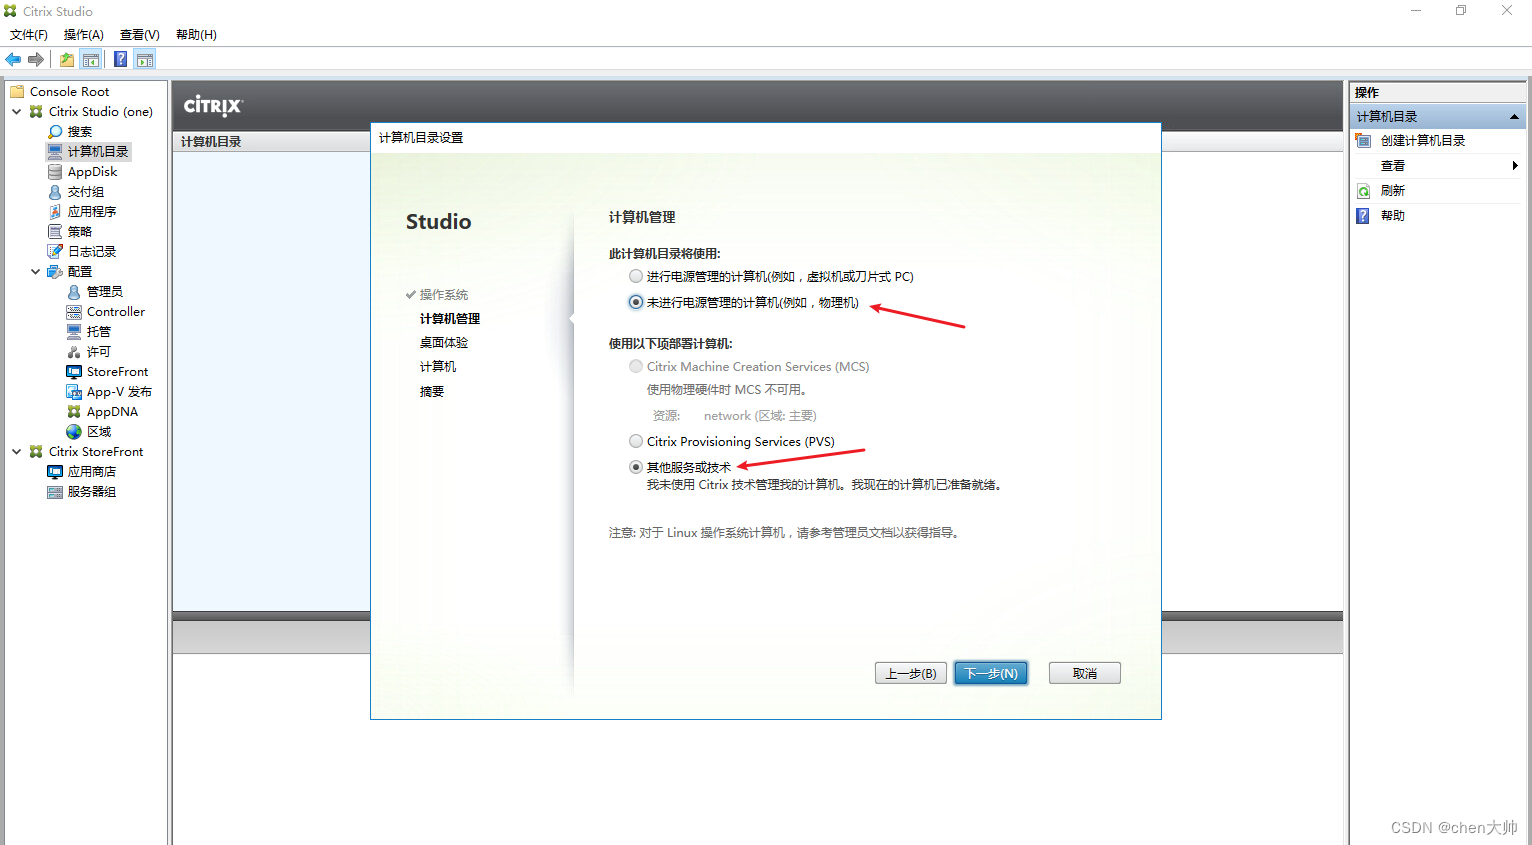Screen dimensions: 1532x845
Task: Collapse the Citrix Studio (one) tree node
Action: [x=16, y=111]
